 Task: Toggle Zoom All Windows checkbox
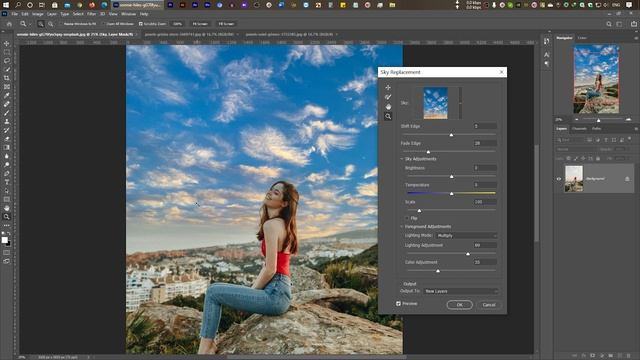click(x=104, y=24)
